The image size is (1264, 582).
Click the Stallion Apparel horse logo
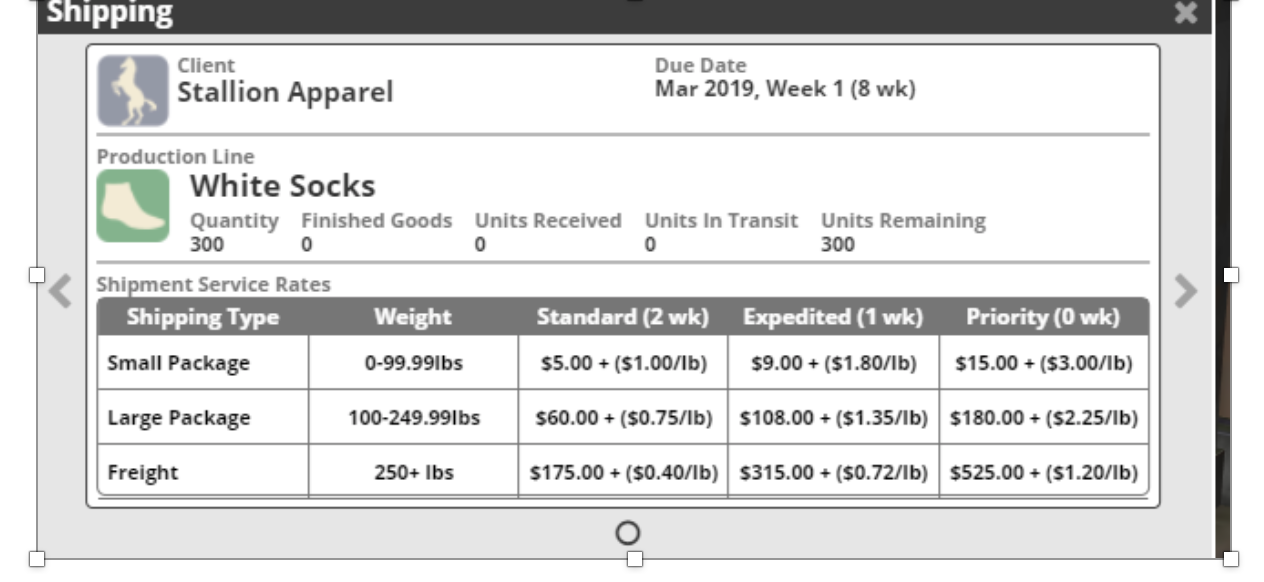tap(133, 90)
